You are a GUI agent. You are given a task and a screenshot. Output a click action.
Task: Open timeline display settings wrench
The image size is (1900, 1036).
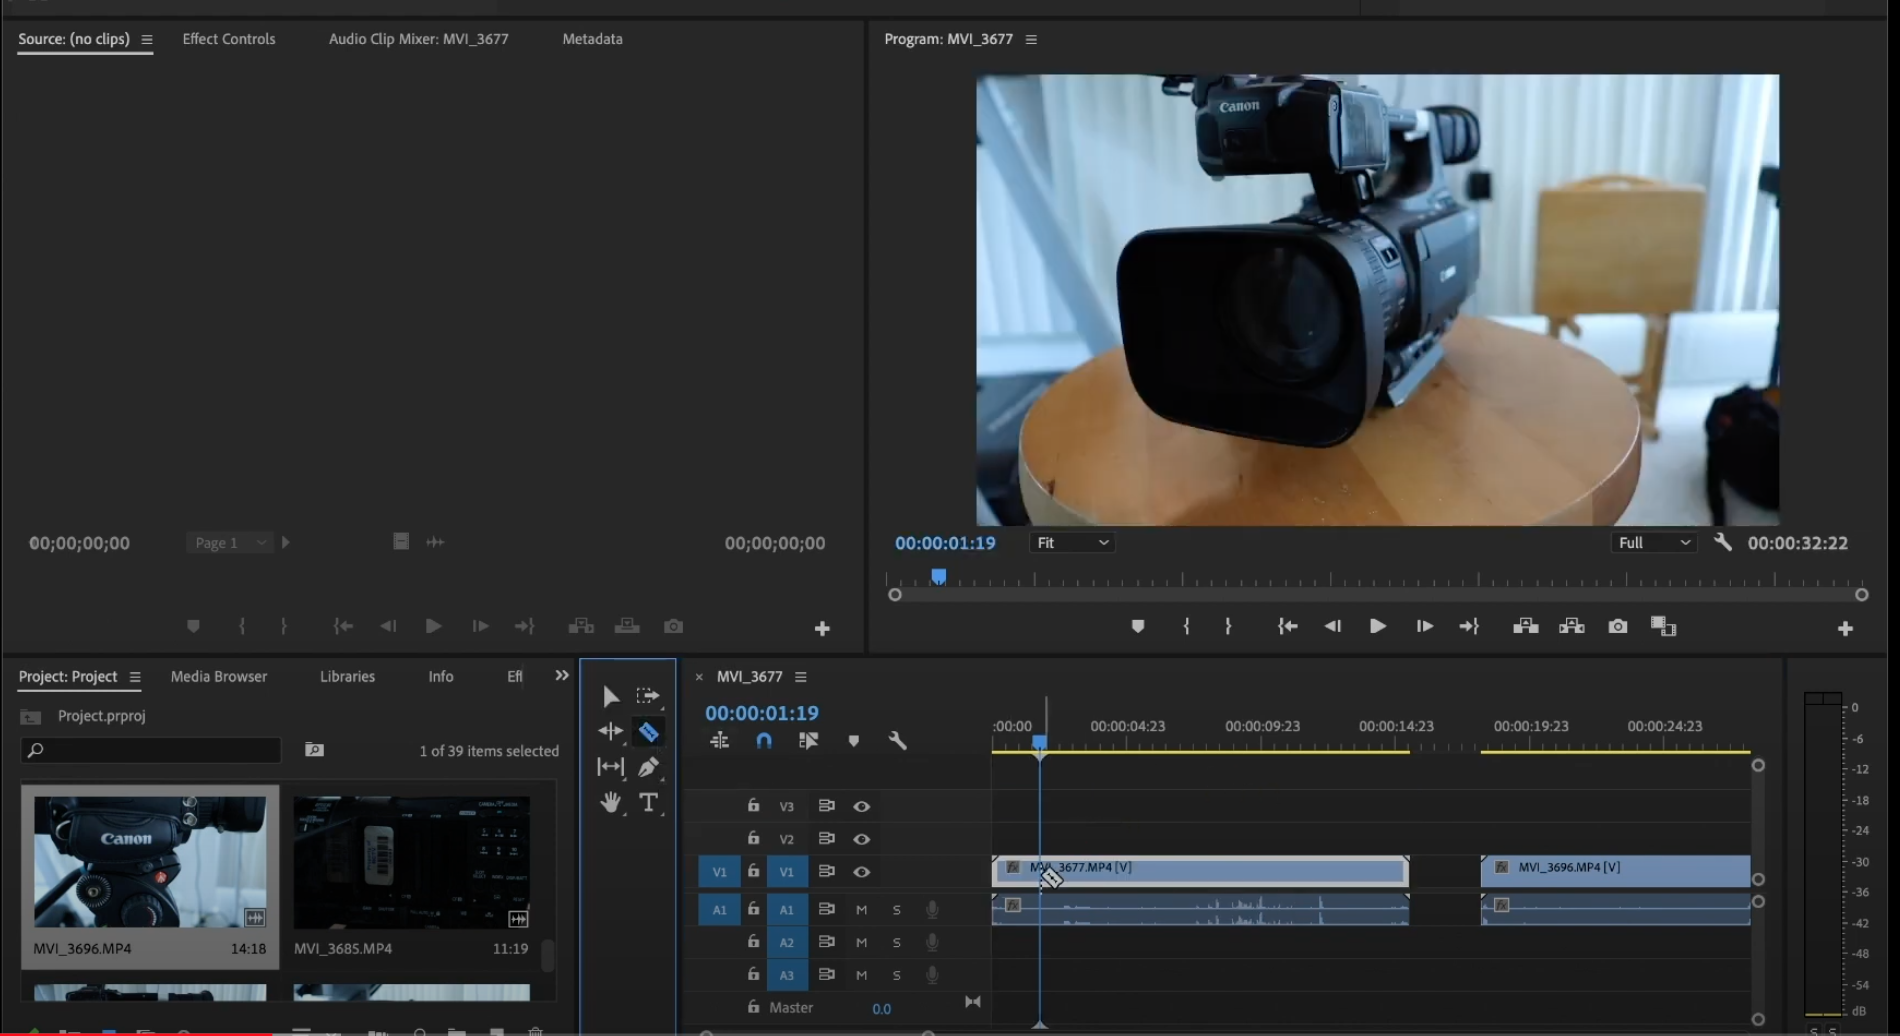pos(897,741)
